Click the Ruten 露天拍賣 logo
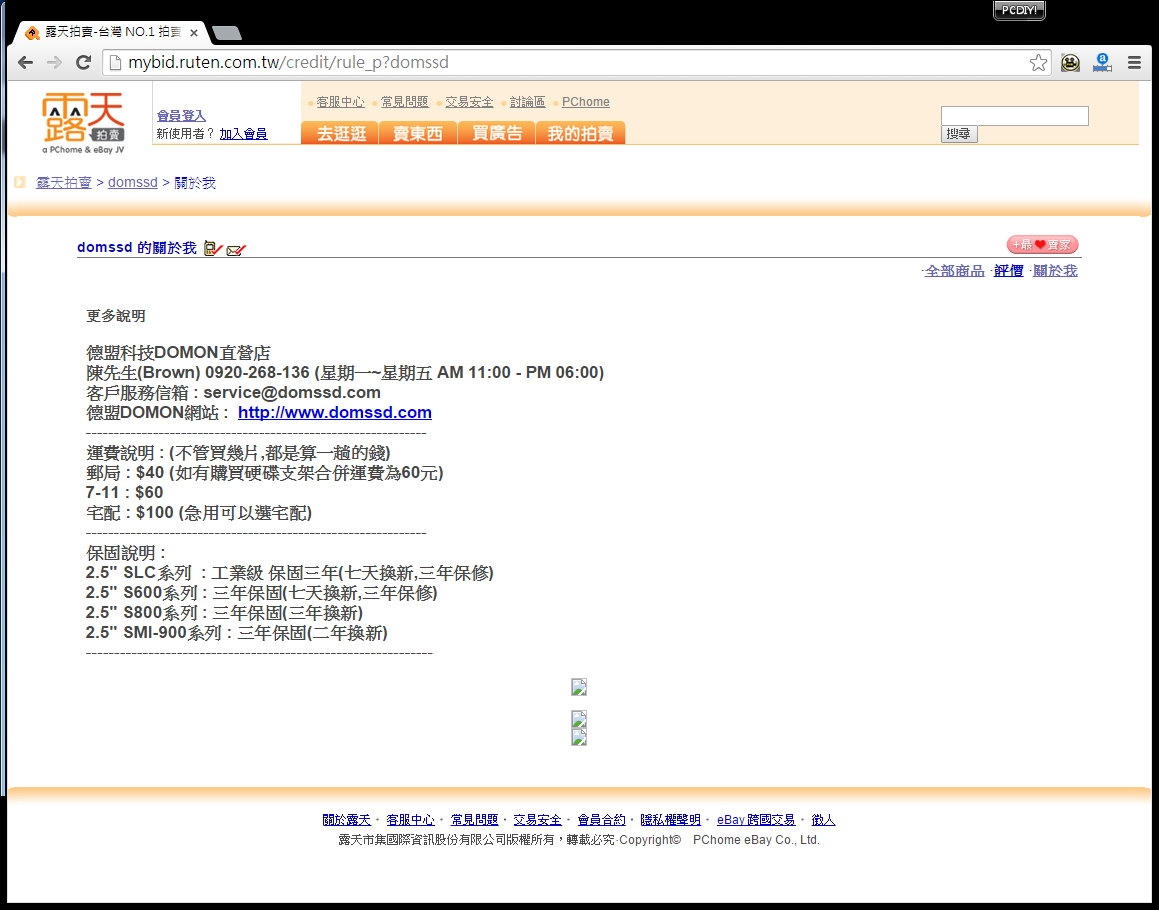 click(x=83, y=123)
